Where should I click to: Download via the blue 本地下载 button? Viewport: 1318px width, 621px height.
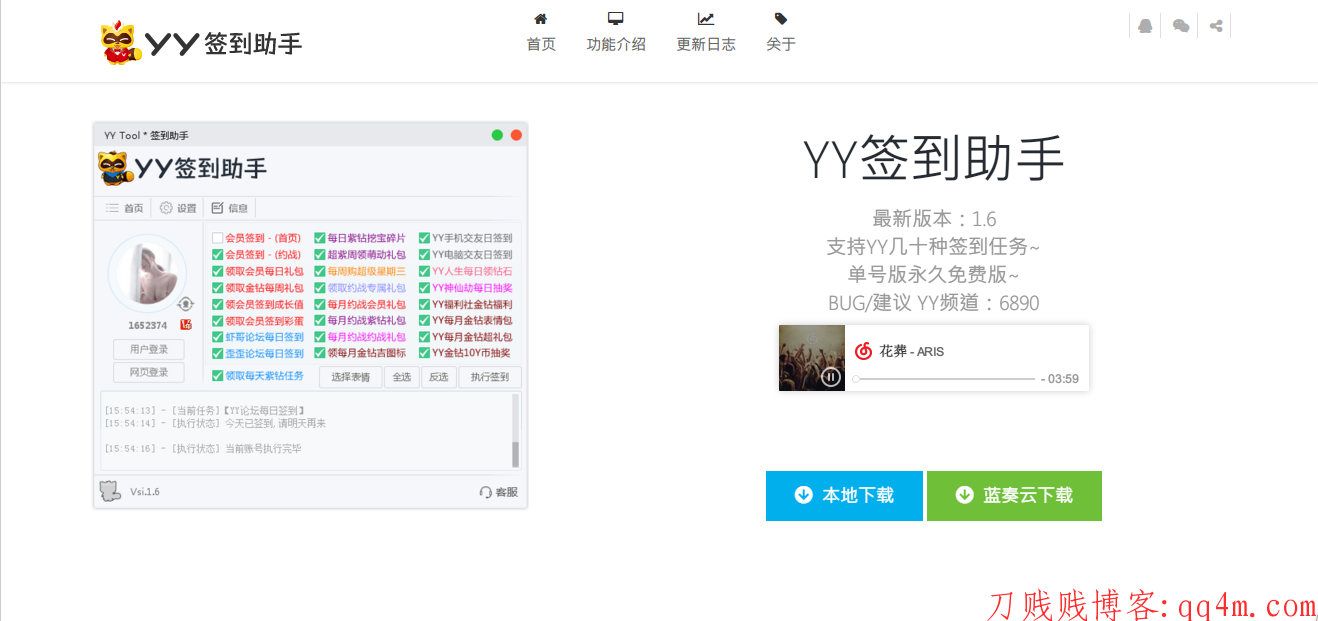pyautogui.click(x=844, y=496)
